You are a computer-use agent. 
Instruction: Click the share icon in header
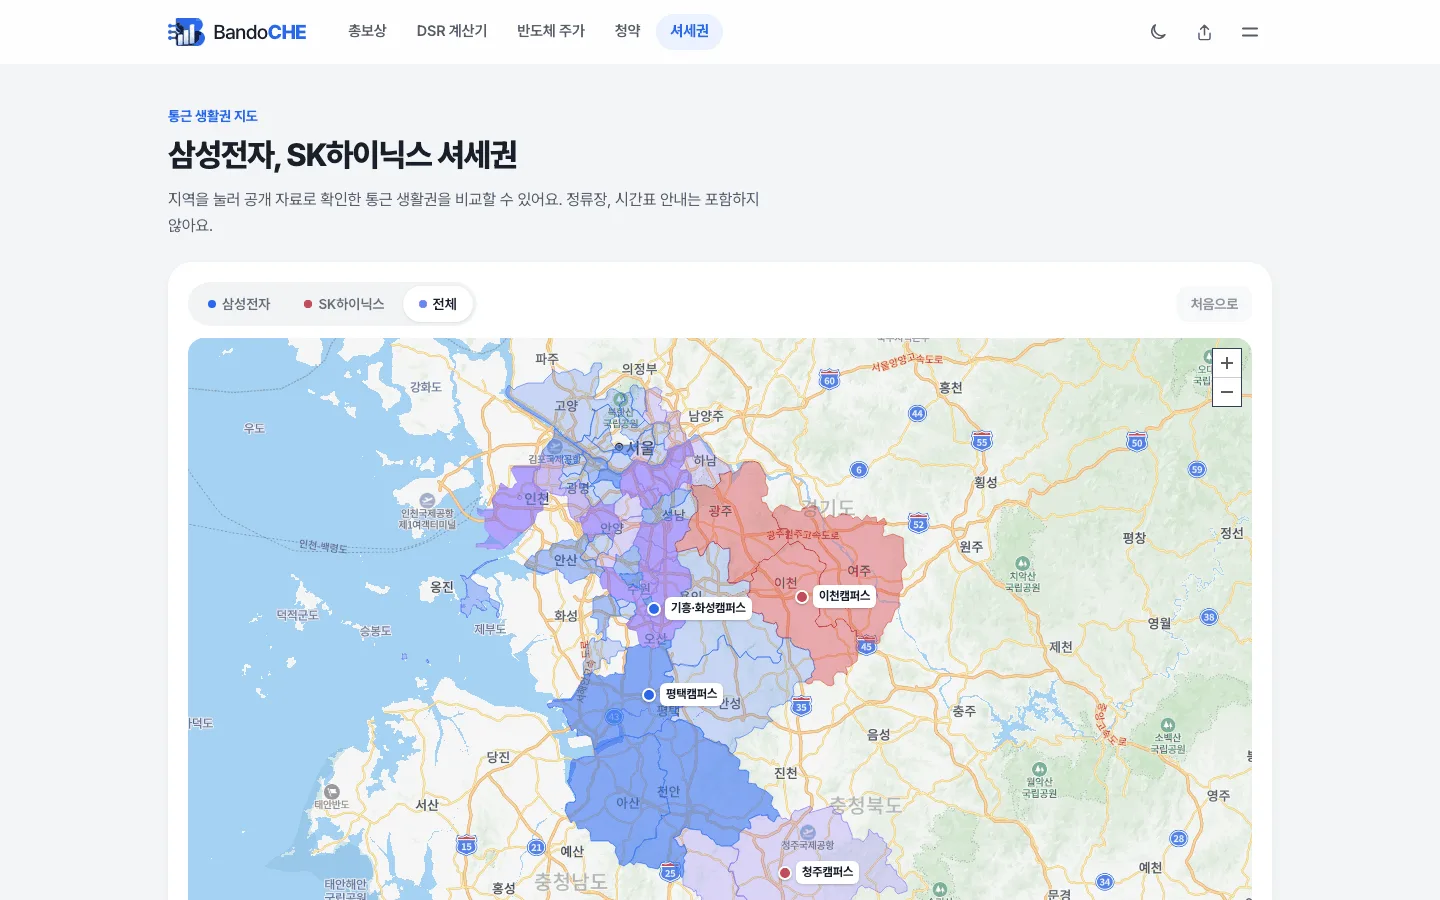1204,32
